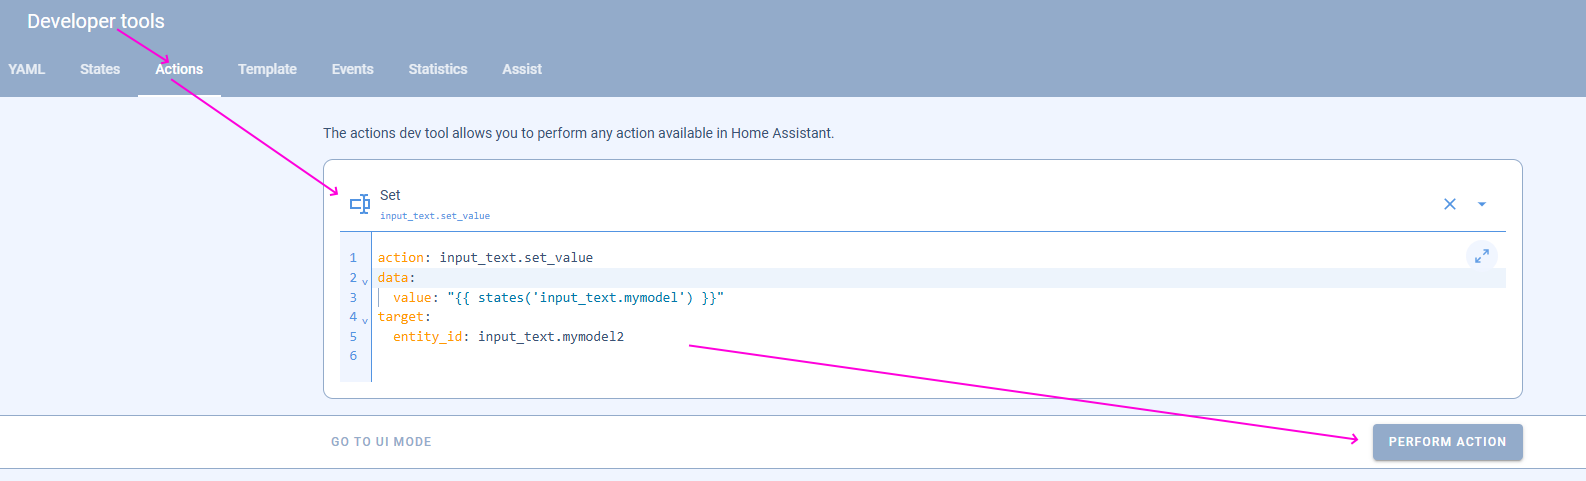Collapse the data block fold arrow
This screenshot has height=481, width=1586.
click(x=365, y=281)
